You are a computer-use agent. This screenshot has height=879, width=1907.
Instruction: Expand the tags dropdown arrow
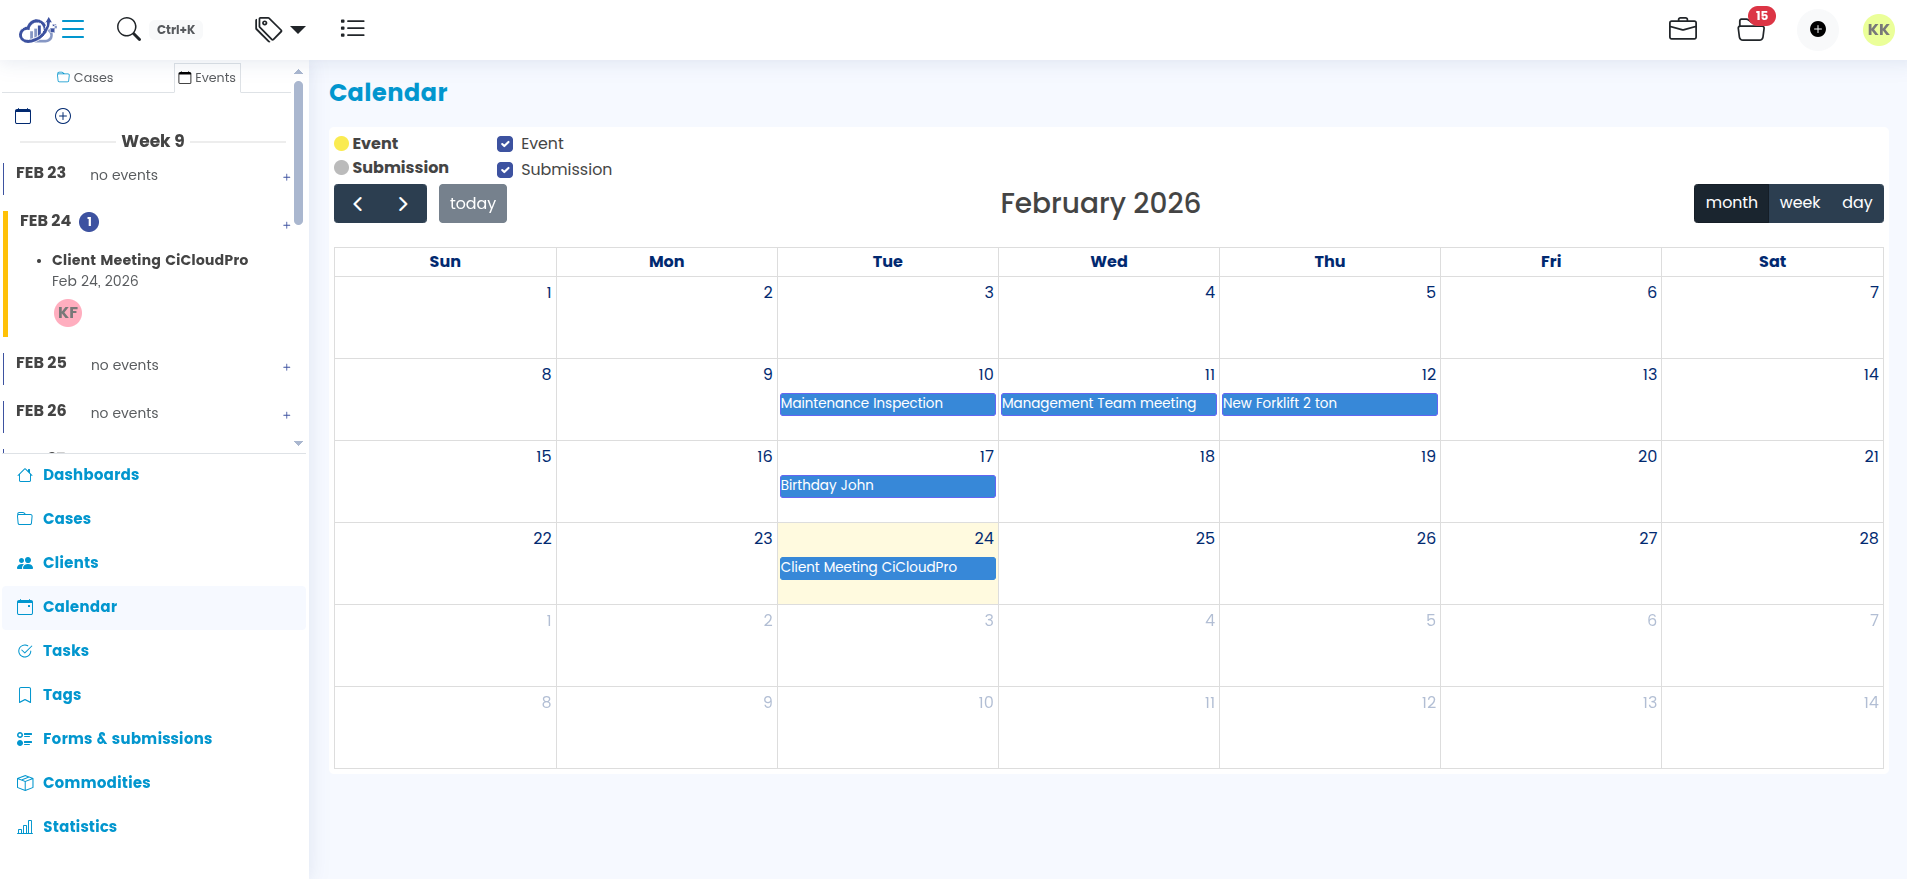(298, 30)
